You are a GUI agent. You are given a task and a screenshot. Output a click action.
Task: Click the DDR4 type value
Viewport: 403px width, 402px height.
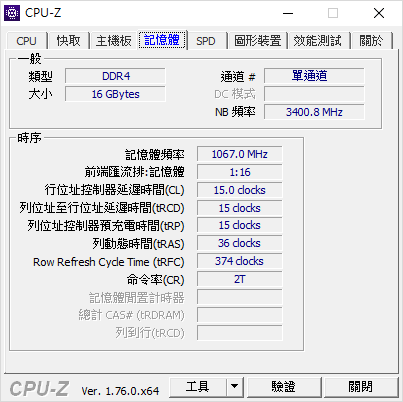pyautogui.click(x=115, y=76)
